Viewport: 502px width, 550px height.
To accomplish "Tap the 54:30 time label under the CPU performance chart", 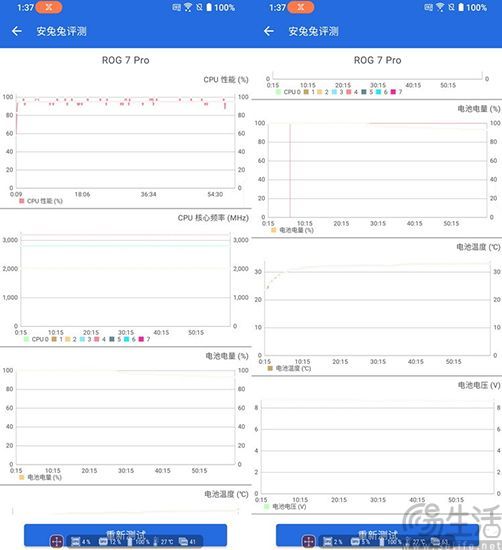I will 215,194.
